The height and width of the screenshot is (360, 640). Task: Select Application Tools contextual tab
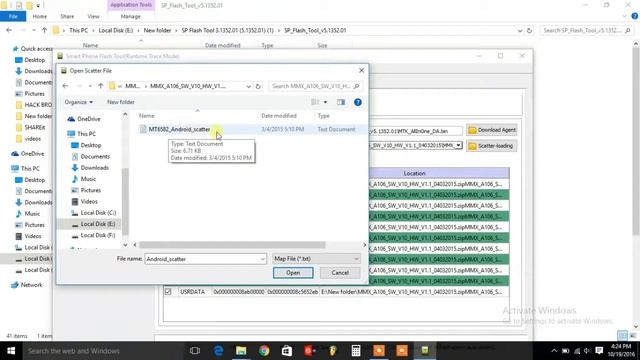[131, 5]
